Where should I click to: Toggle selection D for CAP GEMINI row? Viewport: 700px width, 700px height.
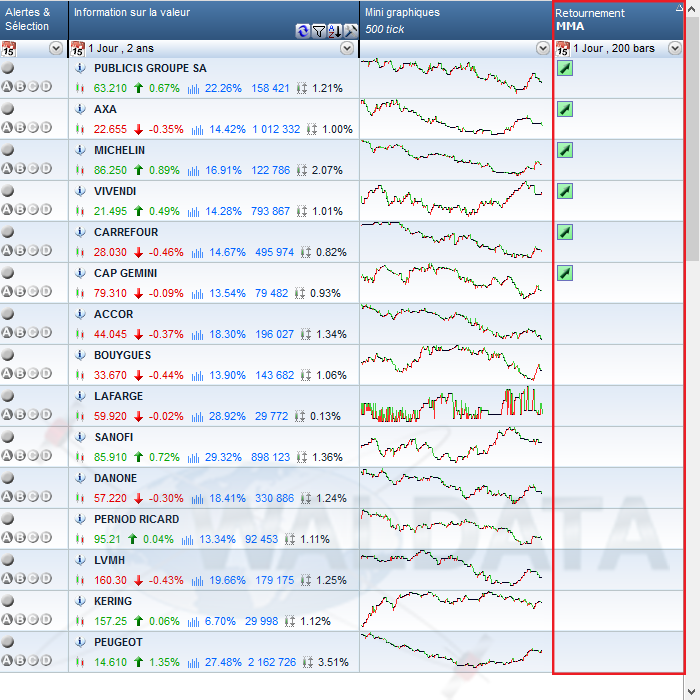[x=46, y=292]
